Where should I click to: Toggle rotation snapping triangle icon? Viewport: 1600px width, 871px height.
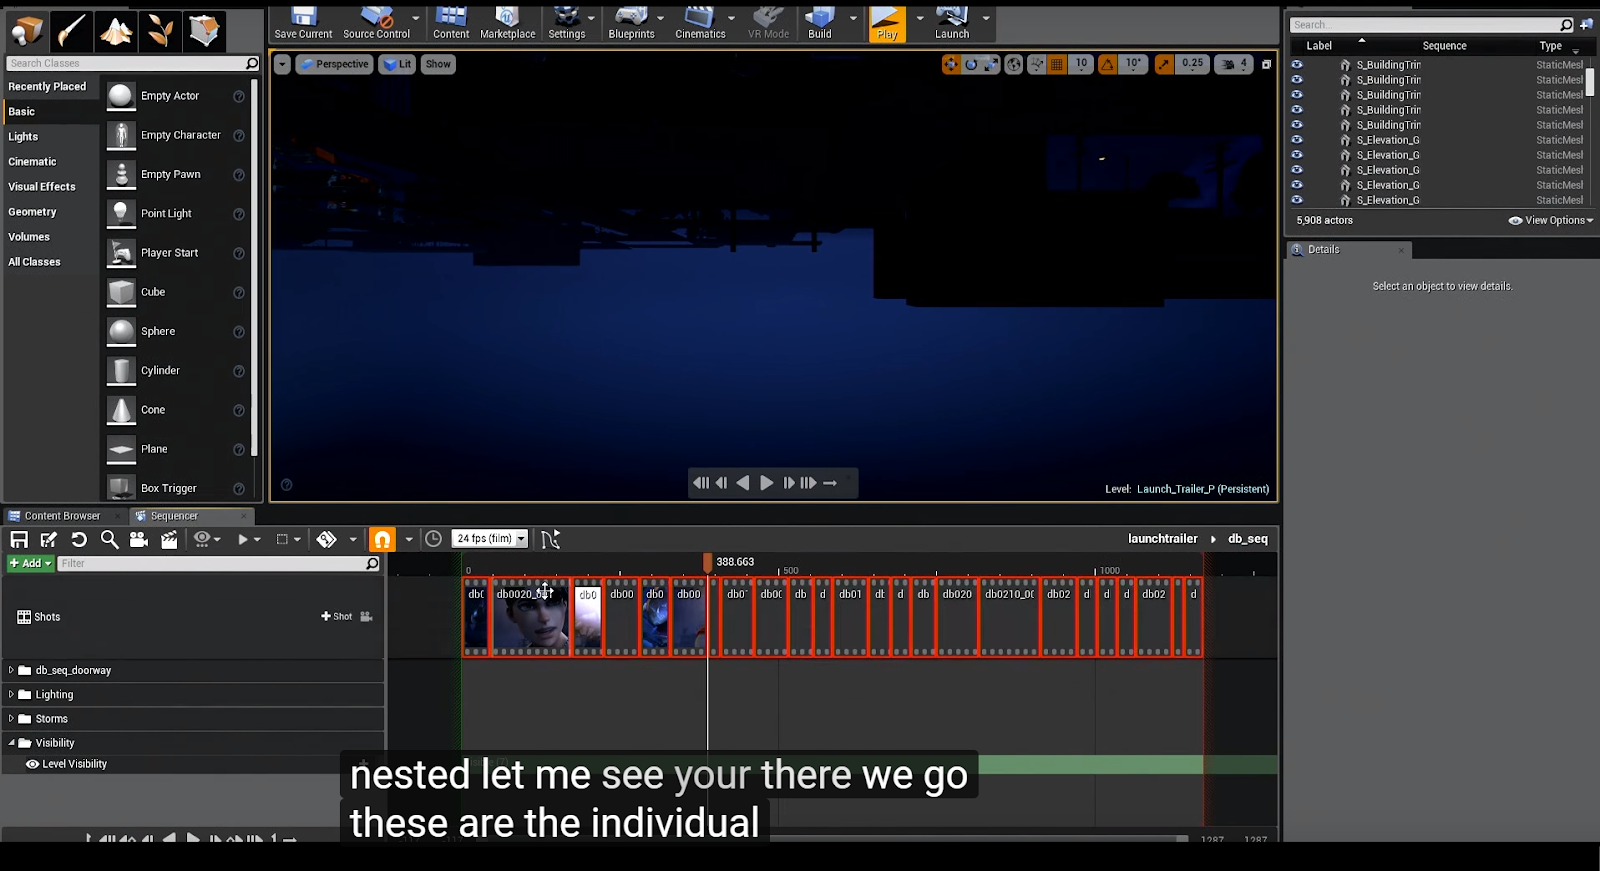[x=1108, y=64]
